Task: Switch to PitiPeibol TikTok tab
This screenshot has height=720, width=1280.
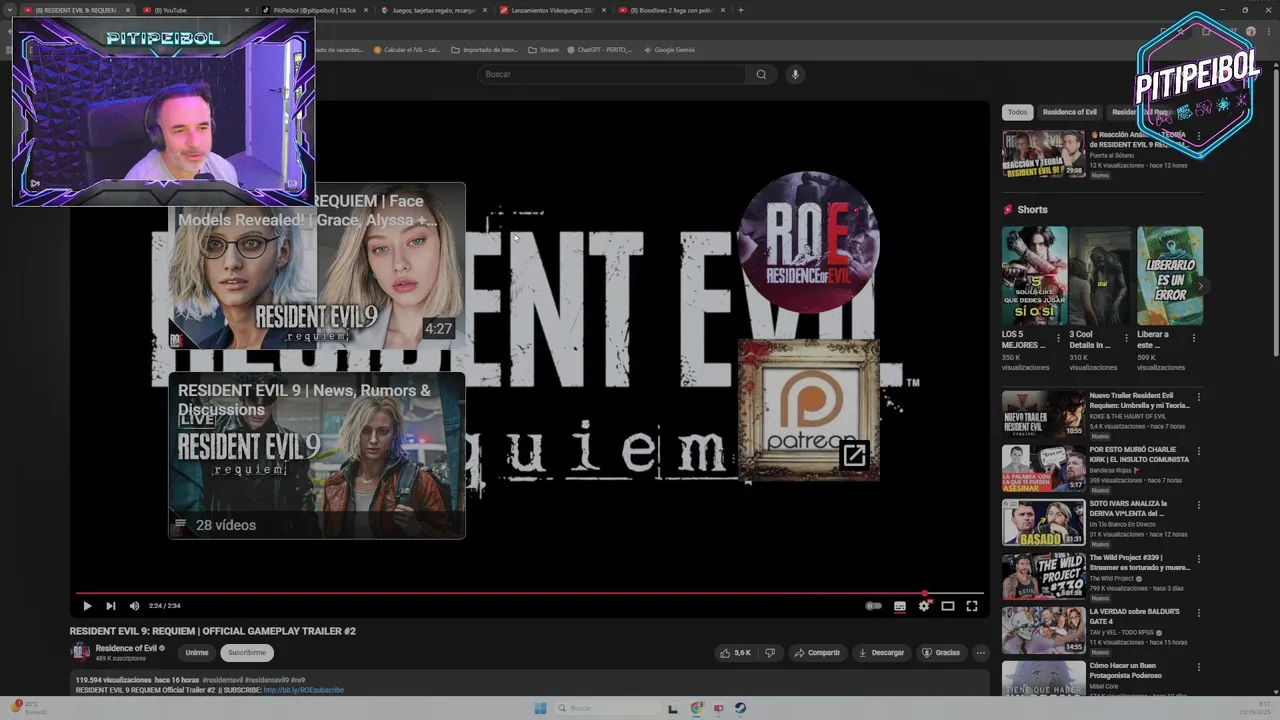Action: [313, 10]
